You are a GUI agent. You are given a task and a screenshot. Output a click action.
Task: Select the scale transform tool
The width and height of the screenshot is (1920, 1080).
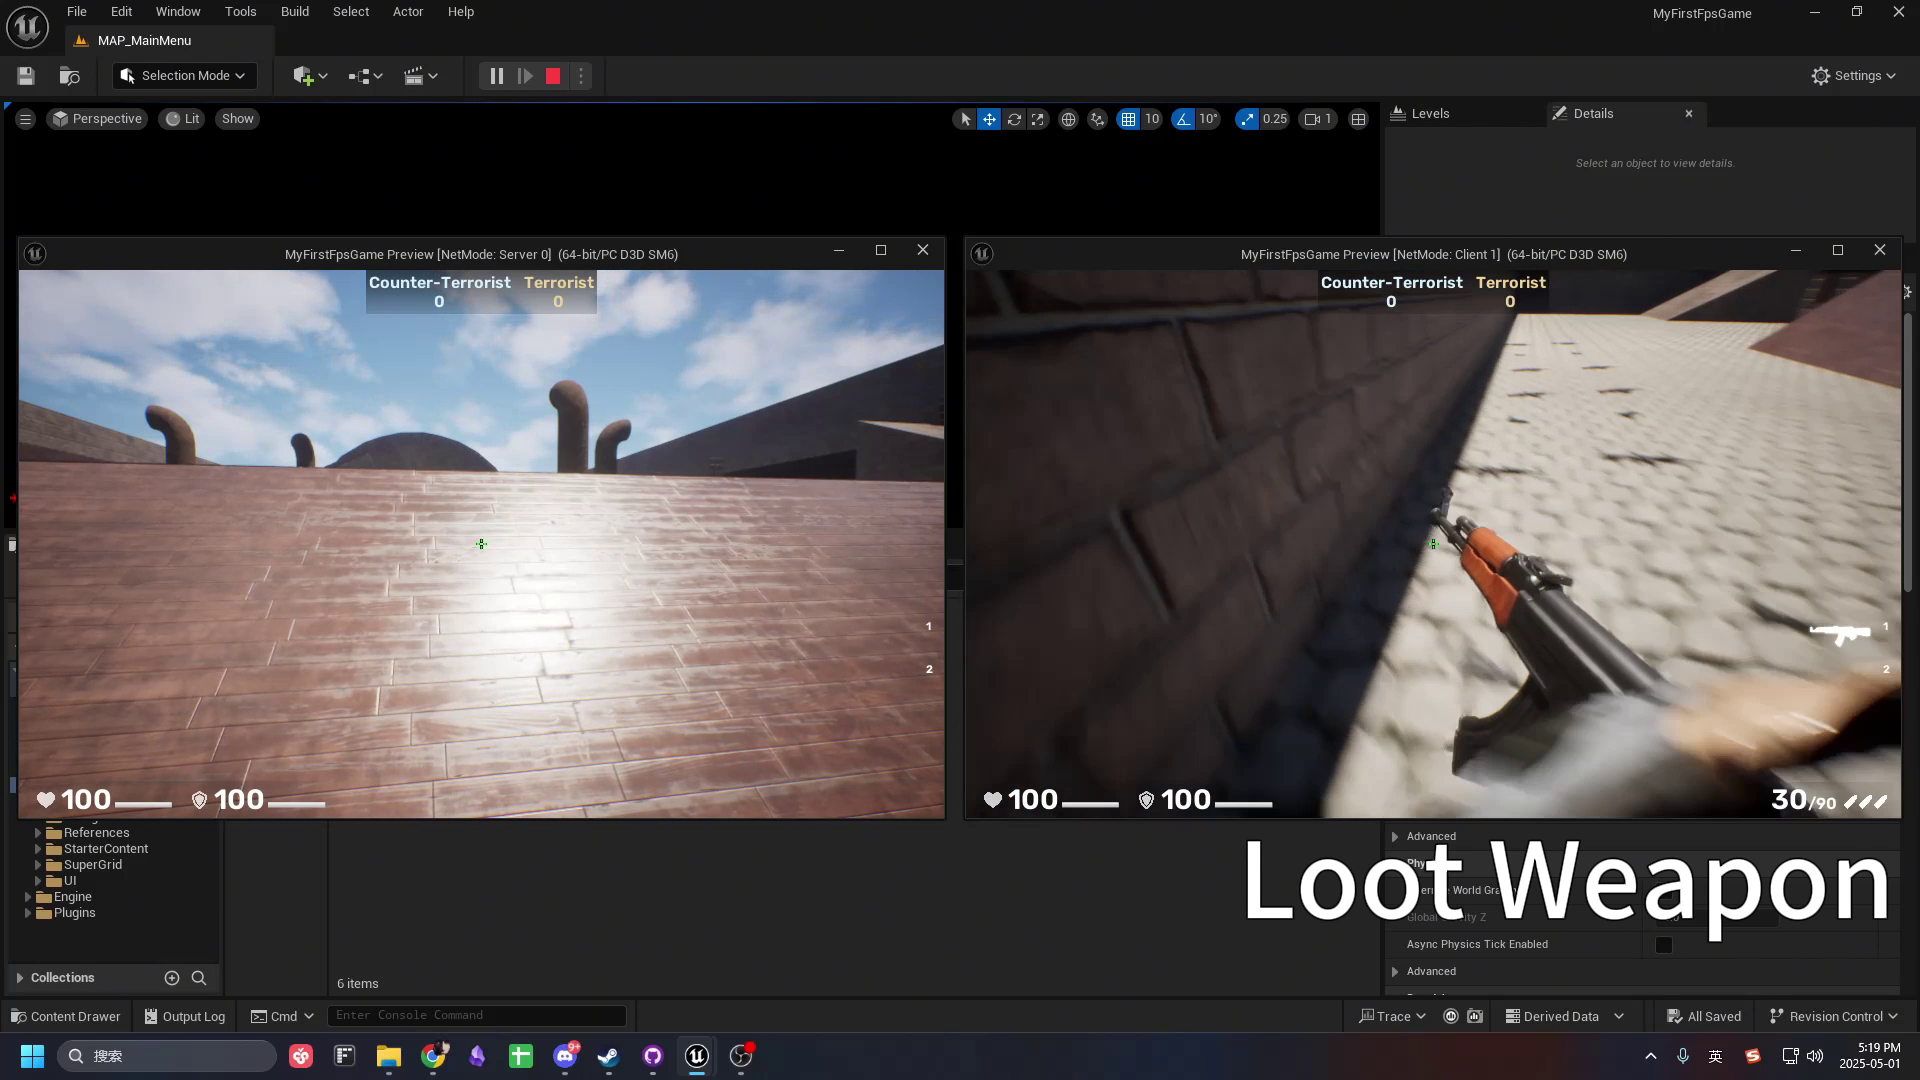[1038, 119]
